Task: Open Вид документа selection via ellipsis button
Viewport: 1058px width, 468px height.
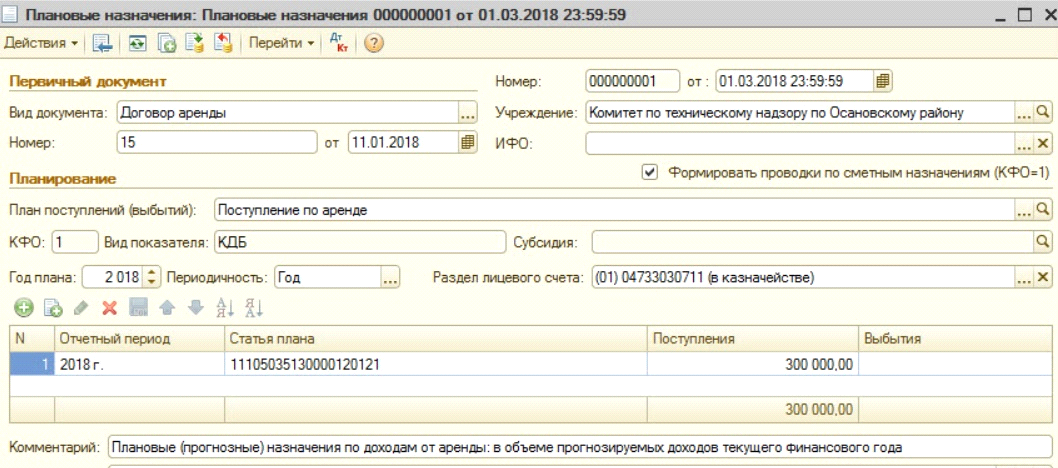Action: click(468, 114)
